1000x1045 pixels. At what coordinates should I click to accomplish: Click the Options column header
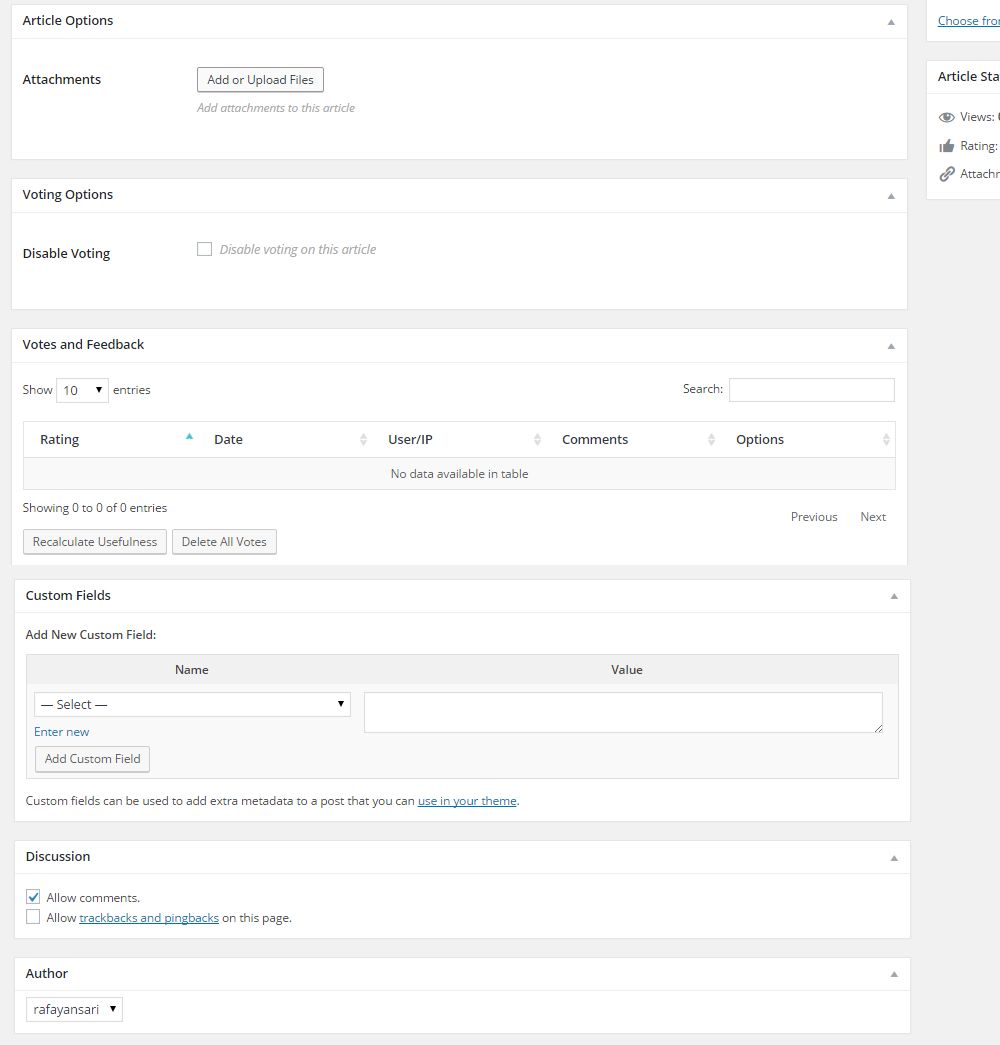[759, 439]
